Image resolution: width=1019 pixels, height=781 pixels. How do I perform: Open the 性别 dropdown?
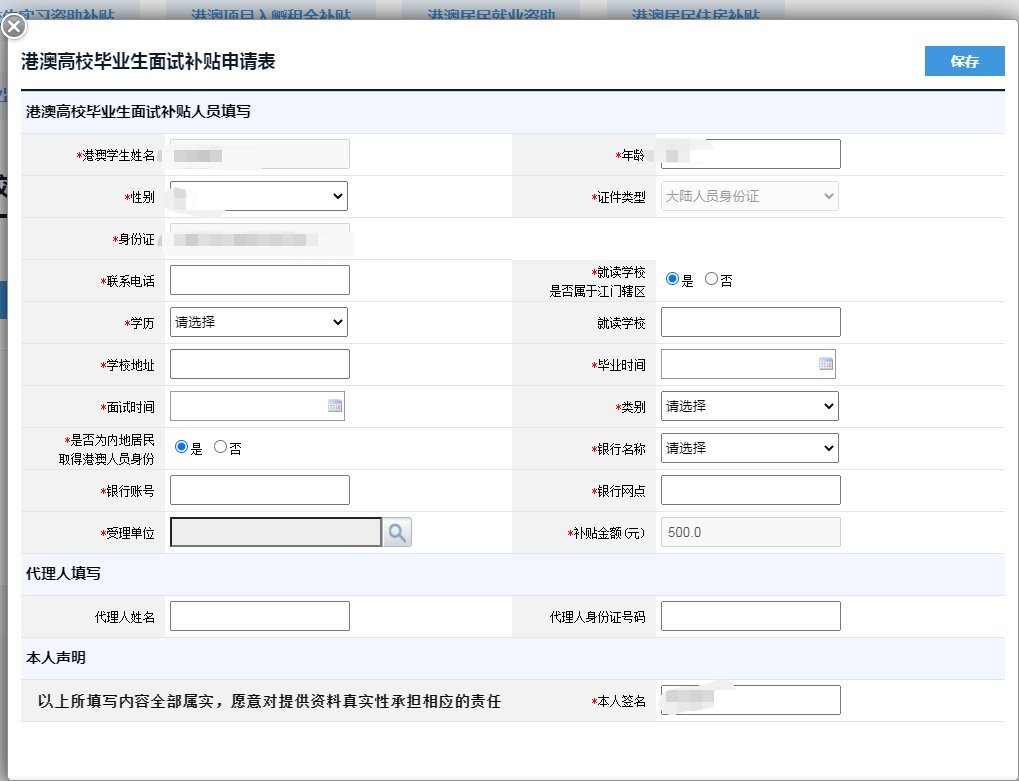(259, 196)
